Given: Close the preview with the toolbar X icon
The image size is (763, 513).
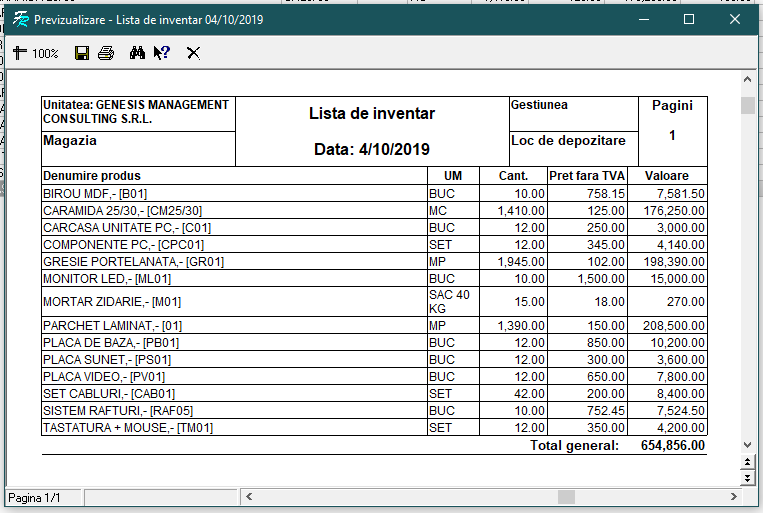Looking at the screenshot, I should pos(193,53).
